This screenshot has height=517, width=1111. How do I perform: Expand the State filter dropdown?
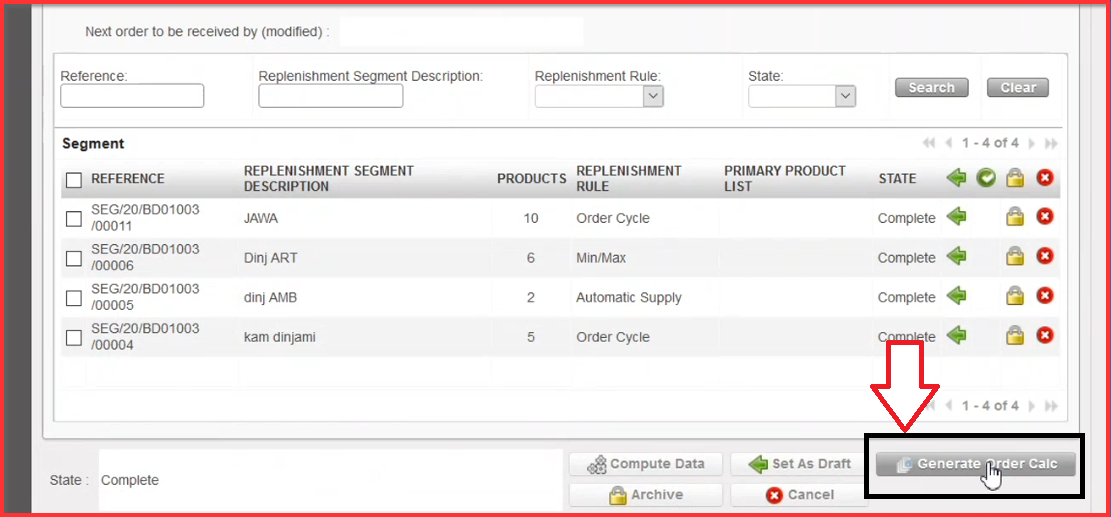(802, 96)
